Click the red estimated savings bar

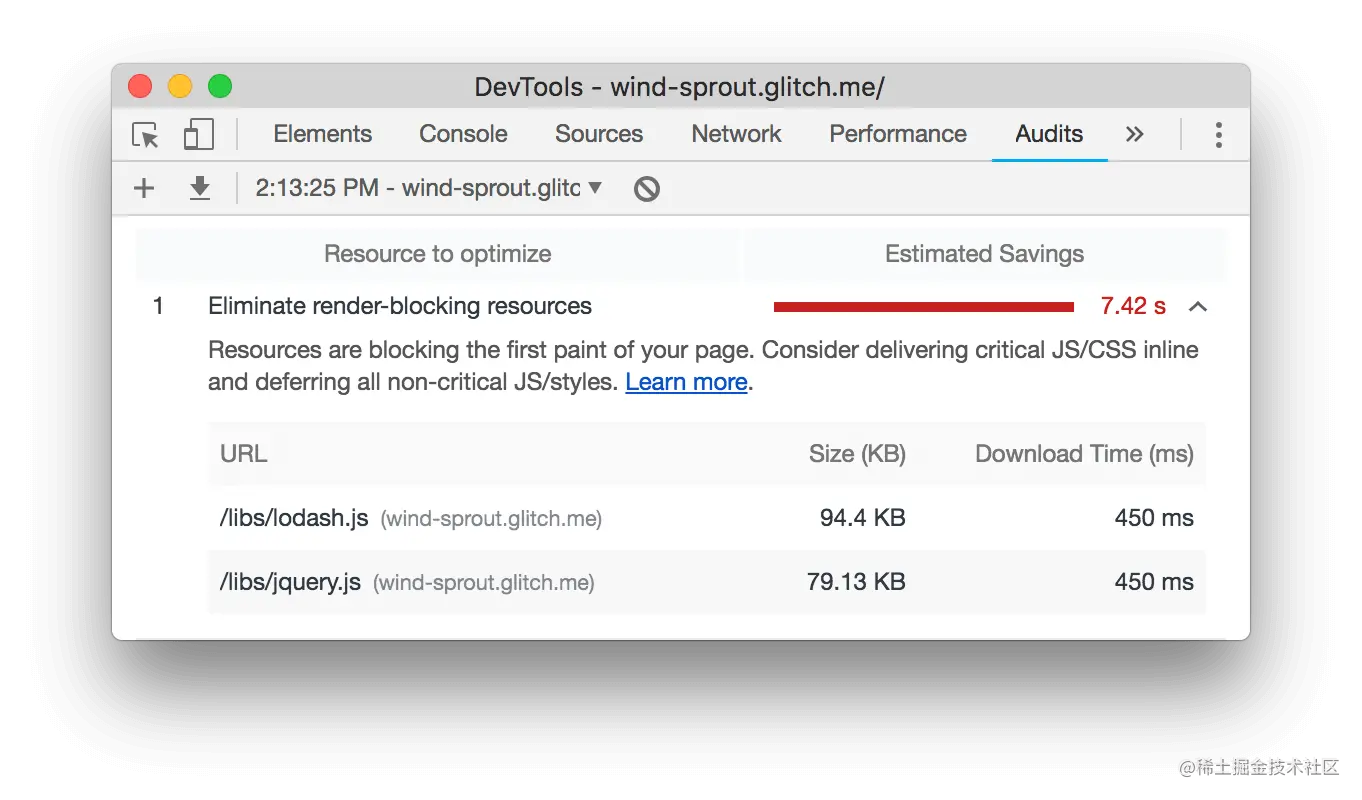923,307
